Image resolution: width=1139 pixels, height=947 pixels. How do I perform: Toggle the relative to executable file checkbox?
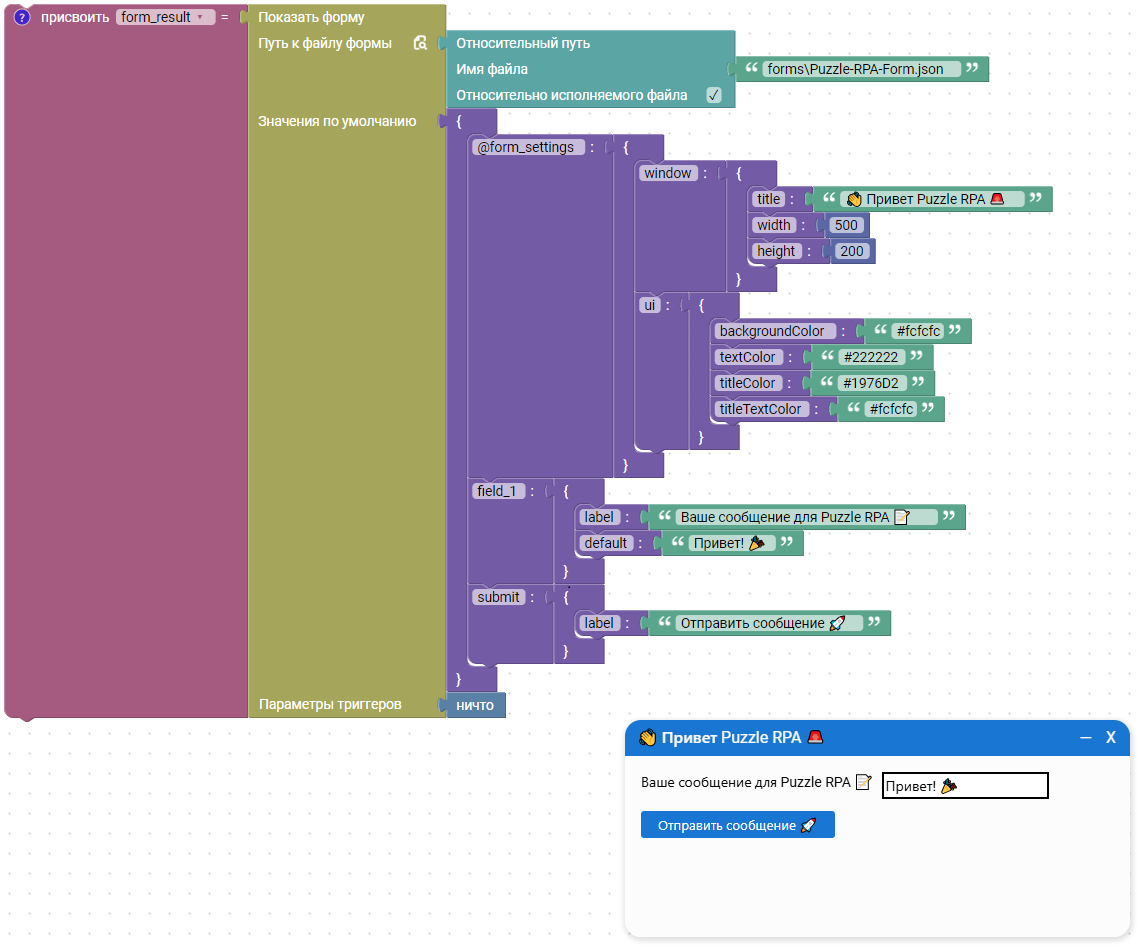click(x=714, y=96)
